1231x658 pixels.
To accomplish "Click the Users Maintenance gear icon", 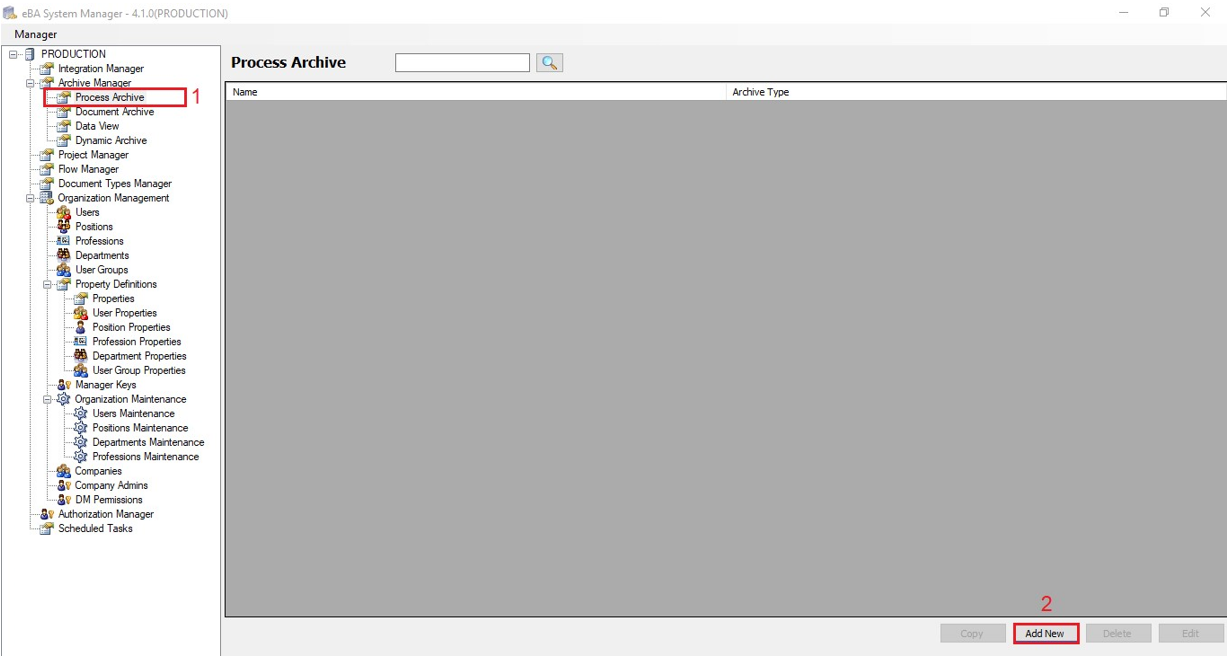I will tap(80, 414).
